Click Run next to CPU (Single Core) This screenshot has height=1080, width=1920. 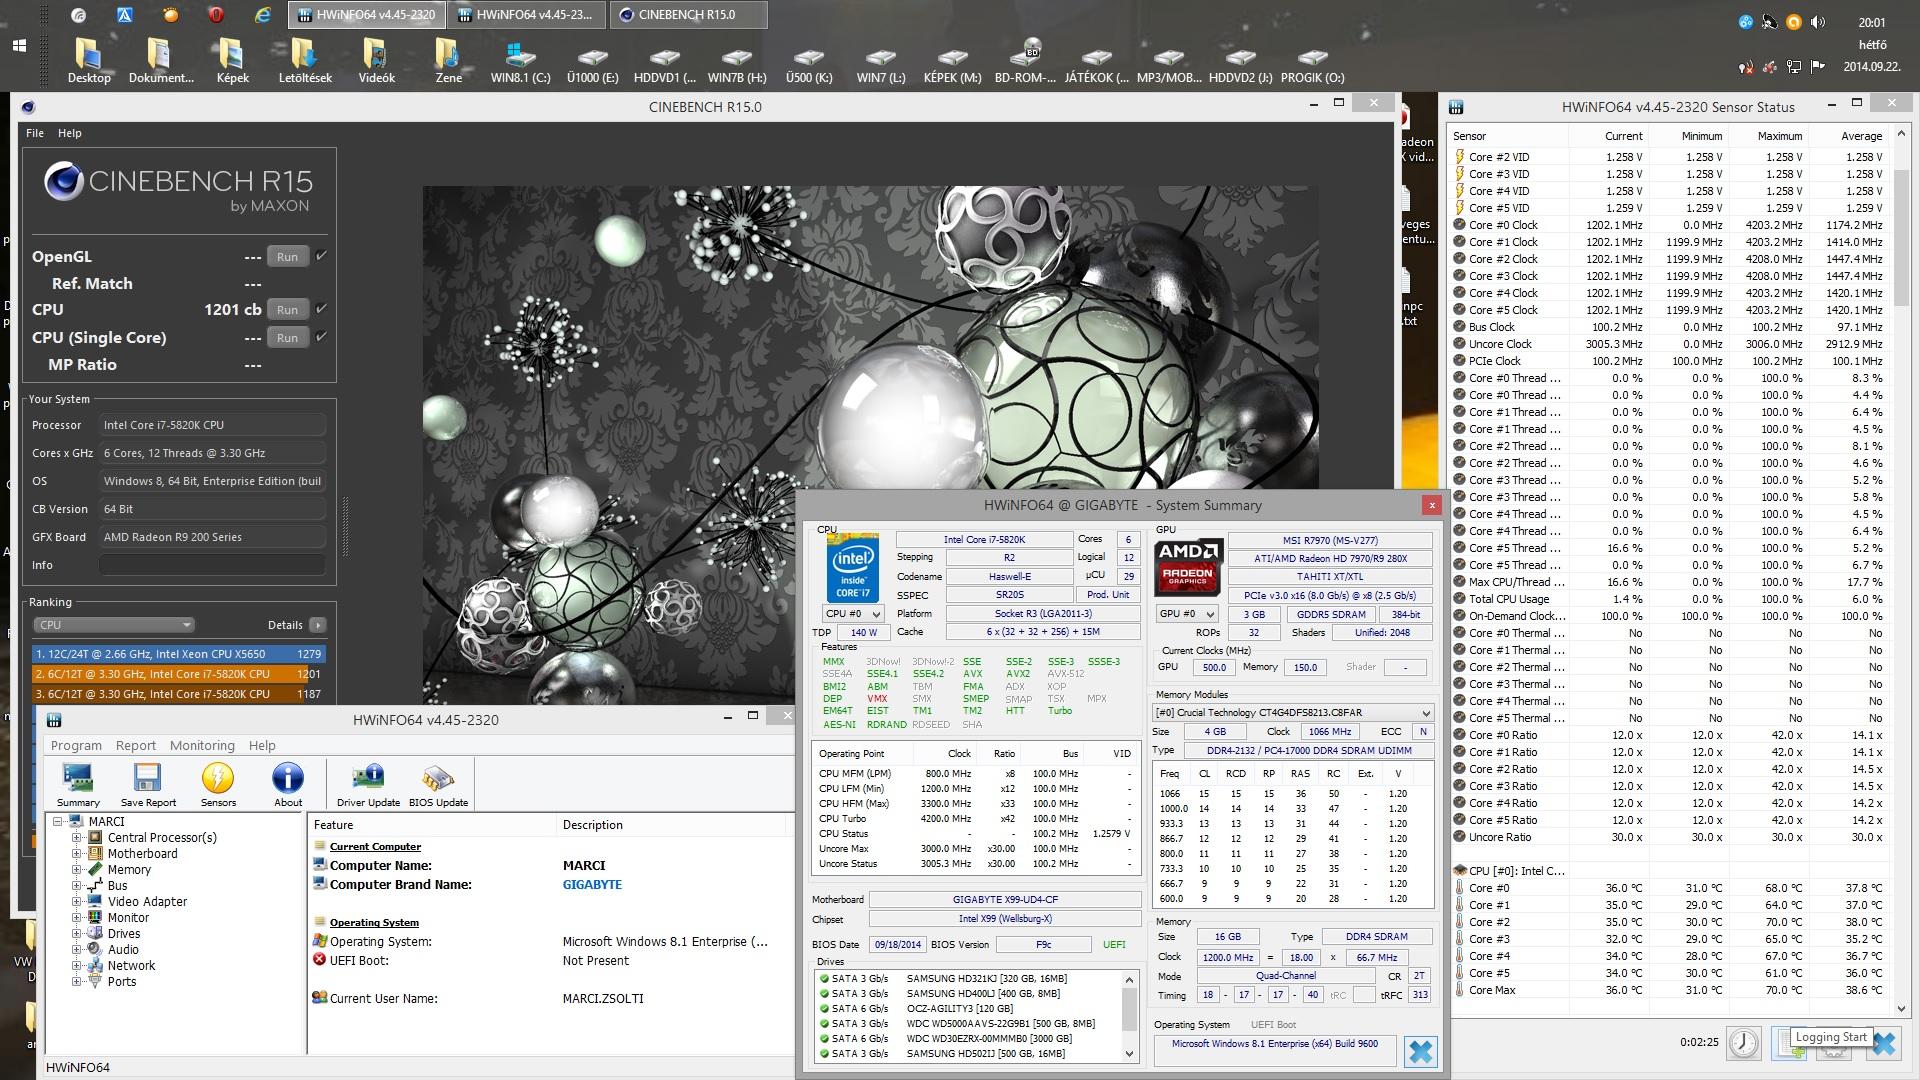pyautogui.click(x=287, y=338)
